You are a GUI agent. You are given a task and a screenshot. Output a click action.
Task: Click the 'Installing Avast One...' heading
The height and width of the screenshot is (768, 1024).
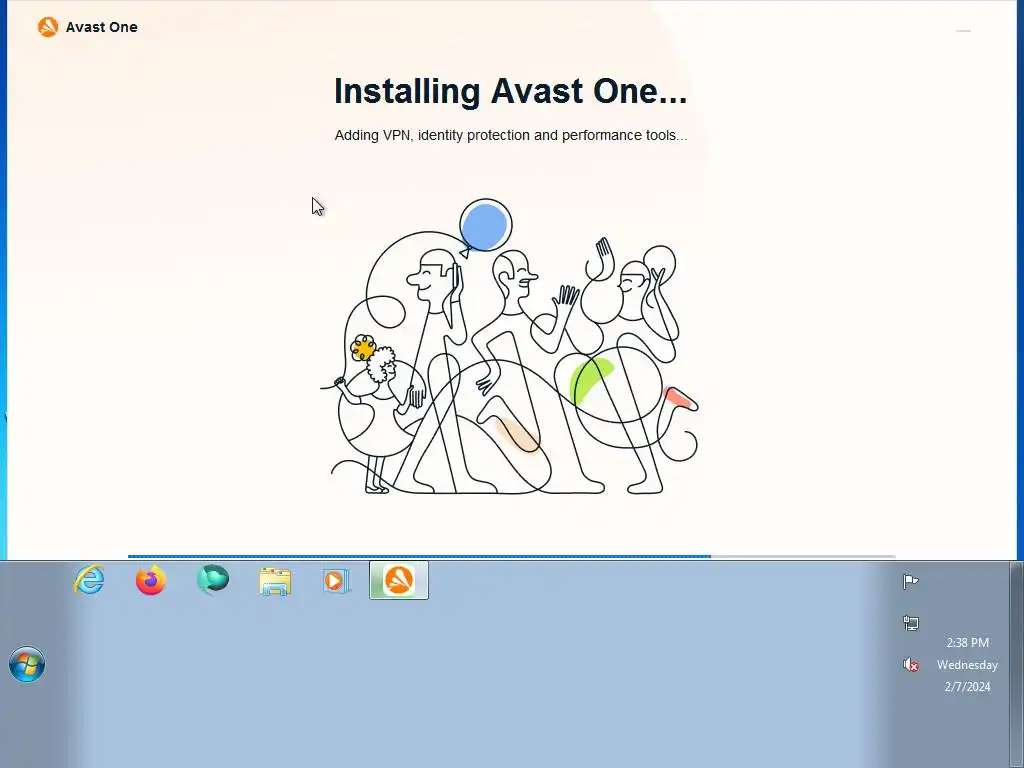click(x=511, y=91)
